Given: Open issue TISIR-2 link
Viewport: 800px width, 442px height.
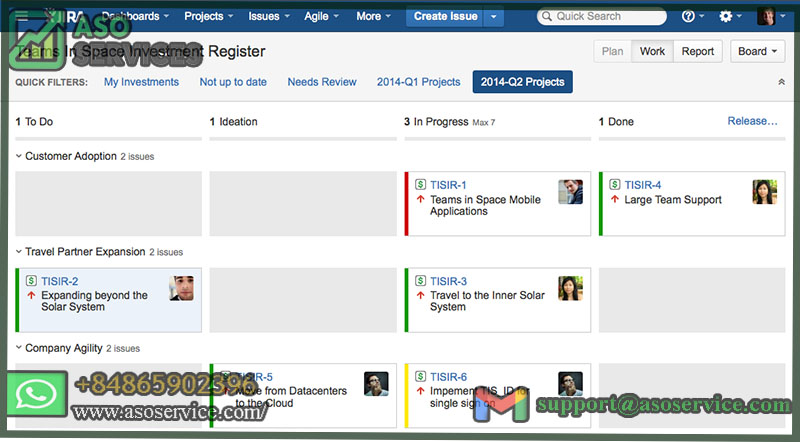Looking at the screenshot, I should coord(60,281).
